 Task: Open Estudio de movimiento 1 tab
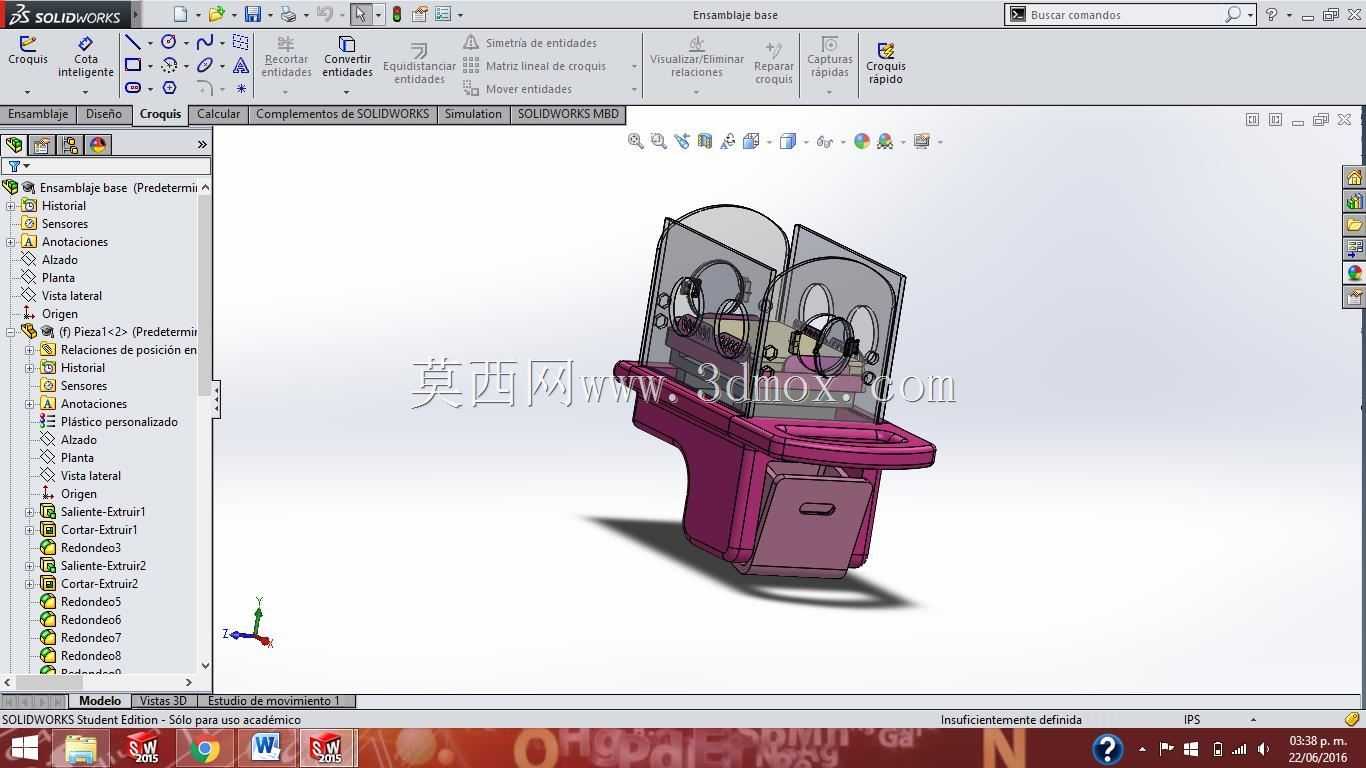pos(274,701)
